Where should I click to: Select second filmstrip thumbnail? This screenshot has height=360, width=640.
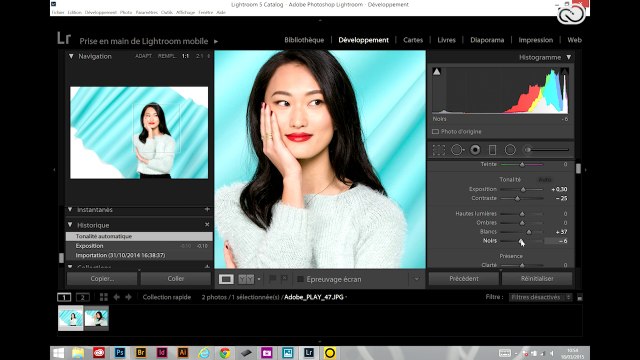(97, 318)
